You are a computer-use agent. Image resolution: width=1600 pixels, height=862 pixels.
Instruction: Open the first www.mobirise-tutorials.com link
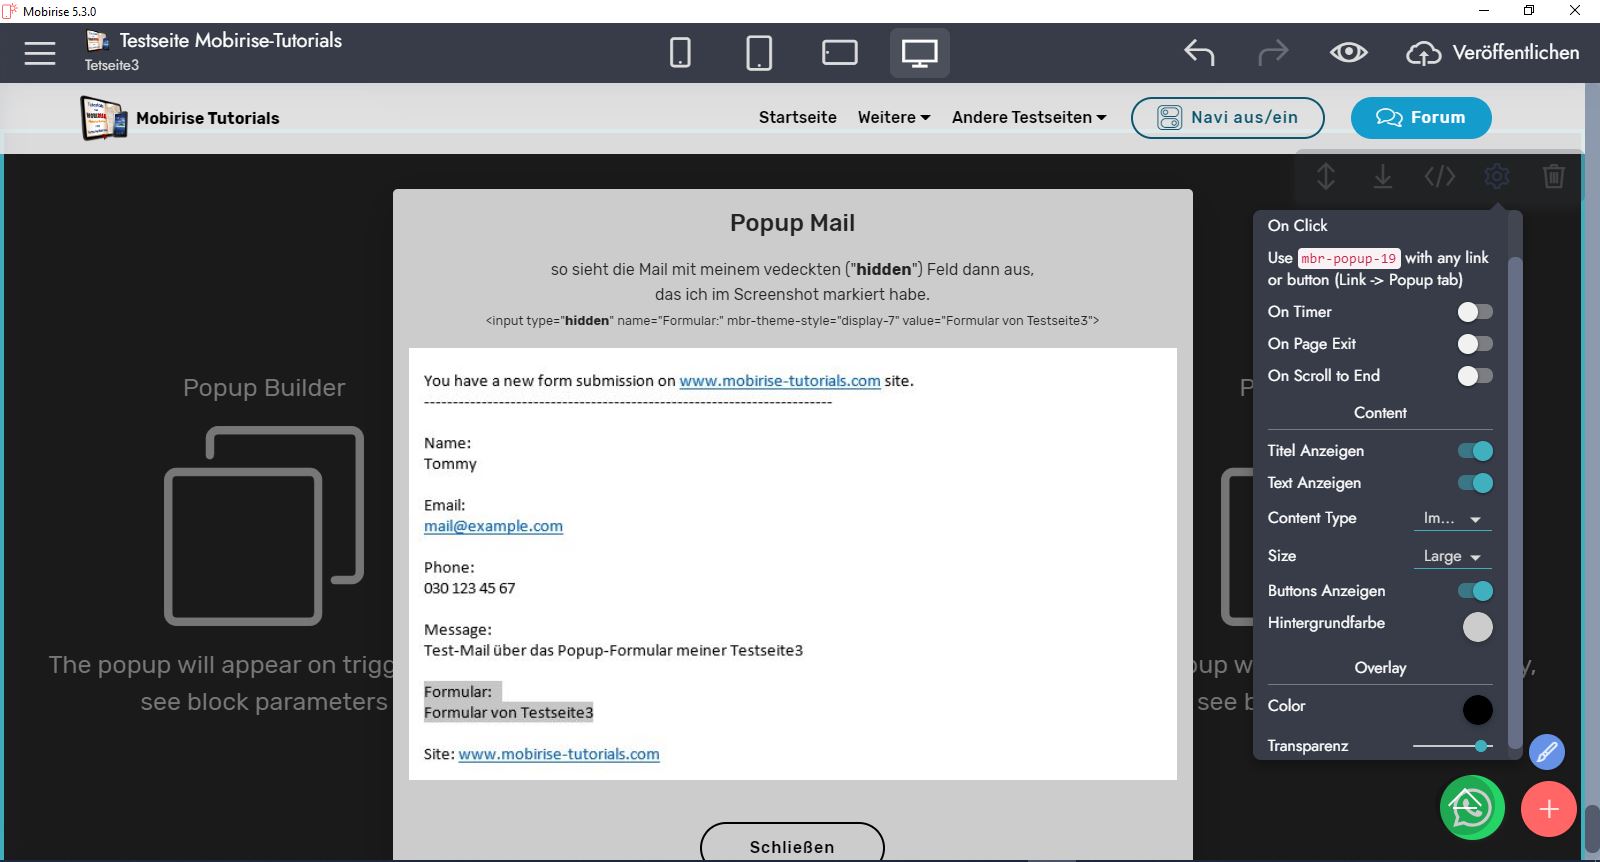tap(780, 381)
